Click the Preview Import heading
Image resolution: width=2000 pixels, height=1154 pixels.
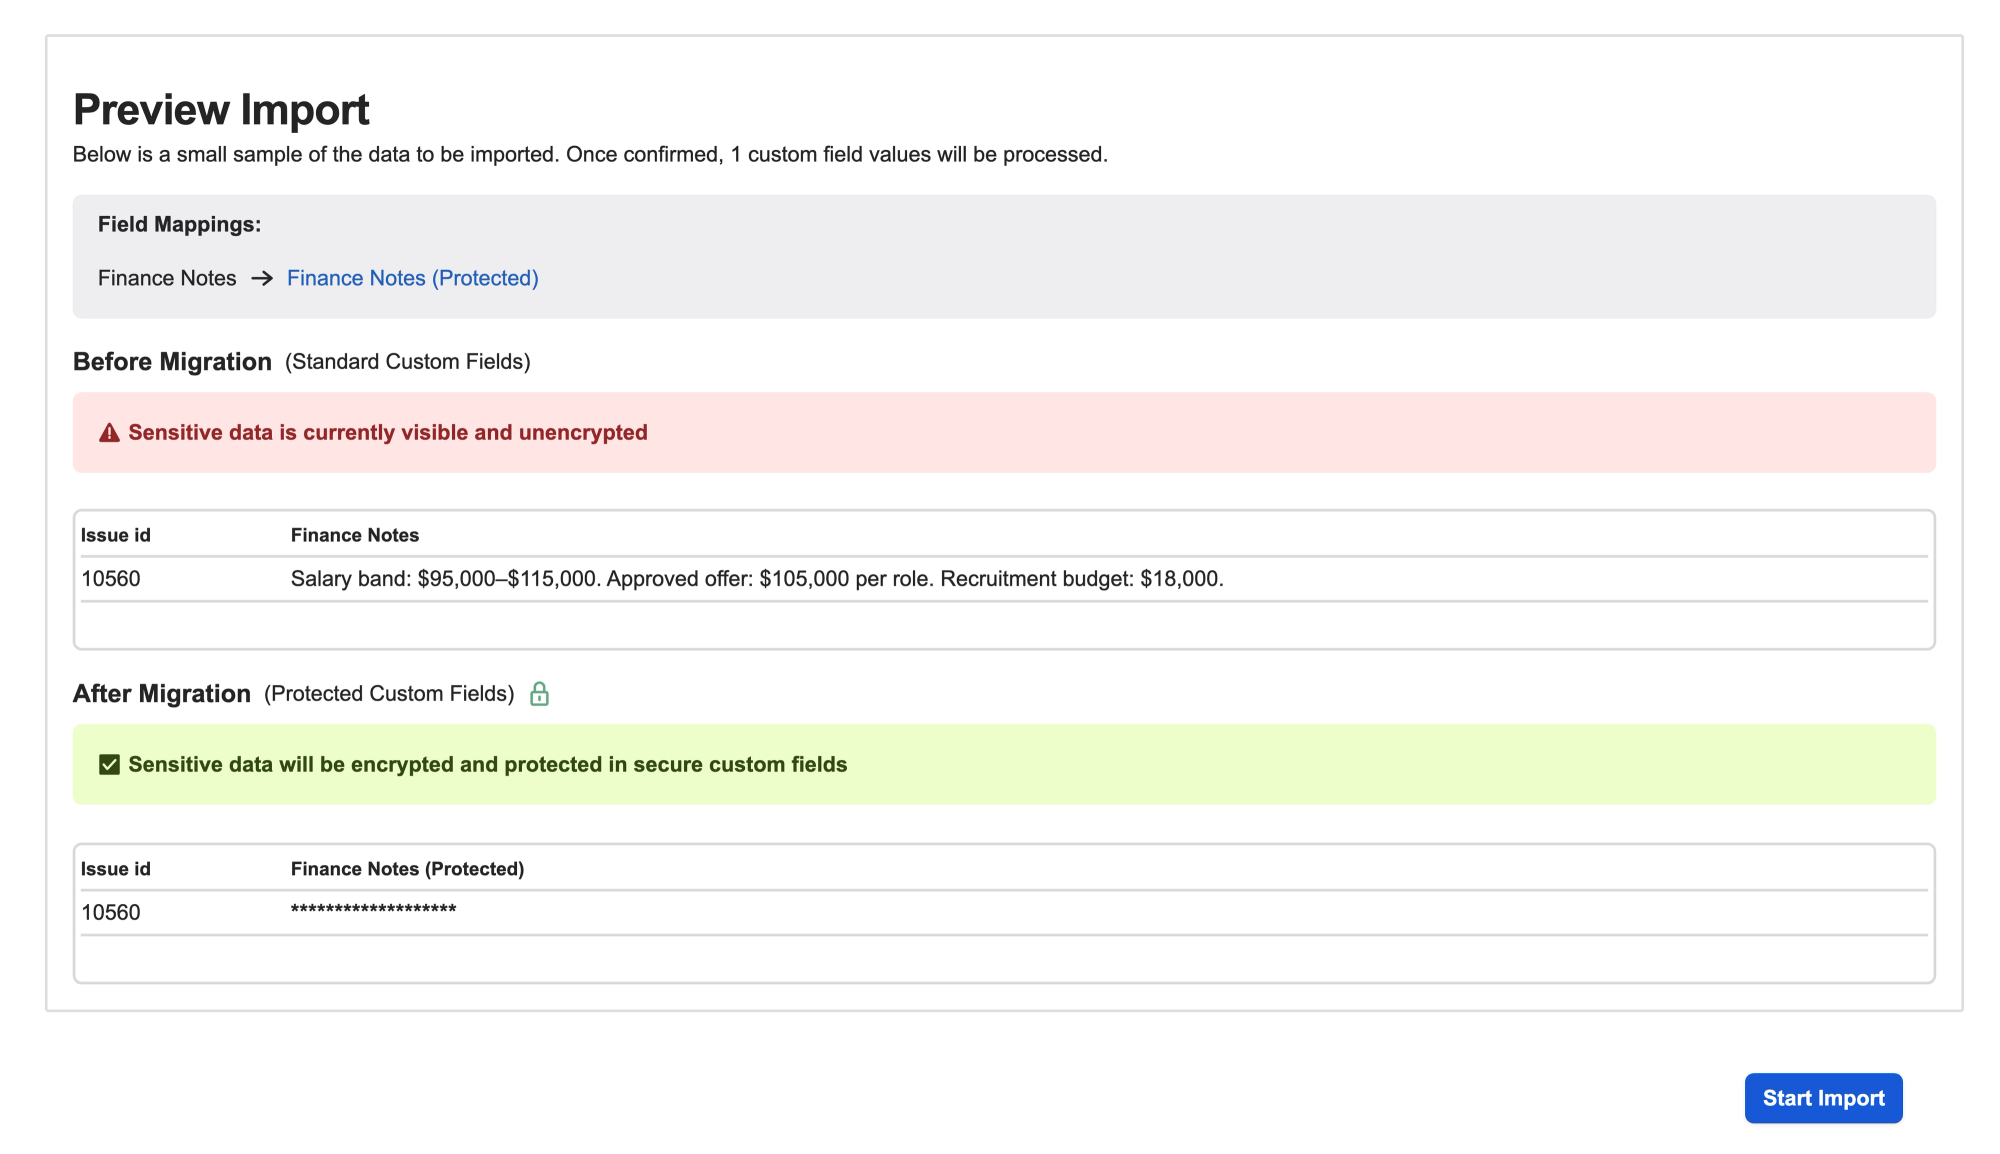tap(221, 110)
